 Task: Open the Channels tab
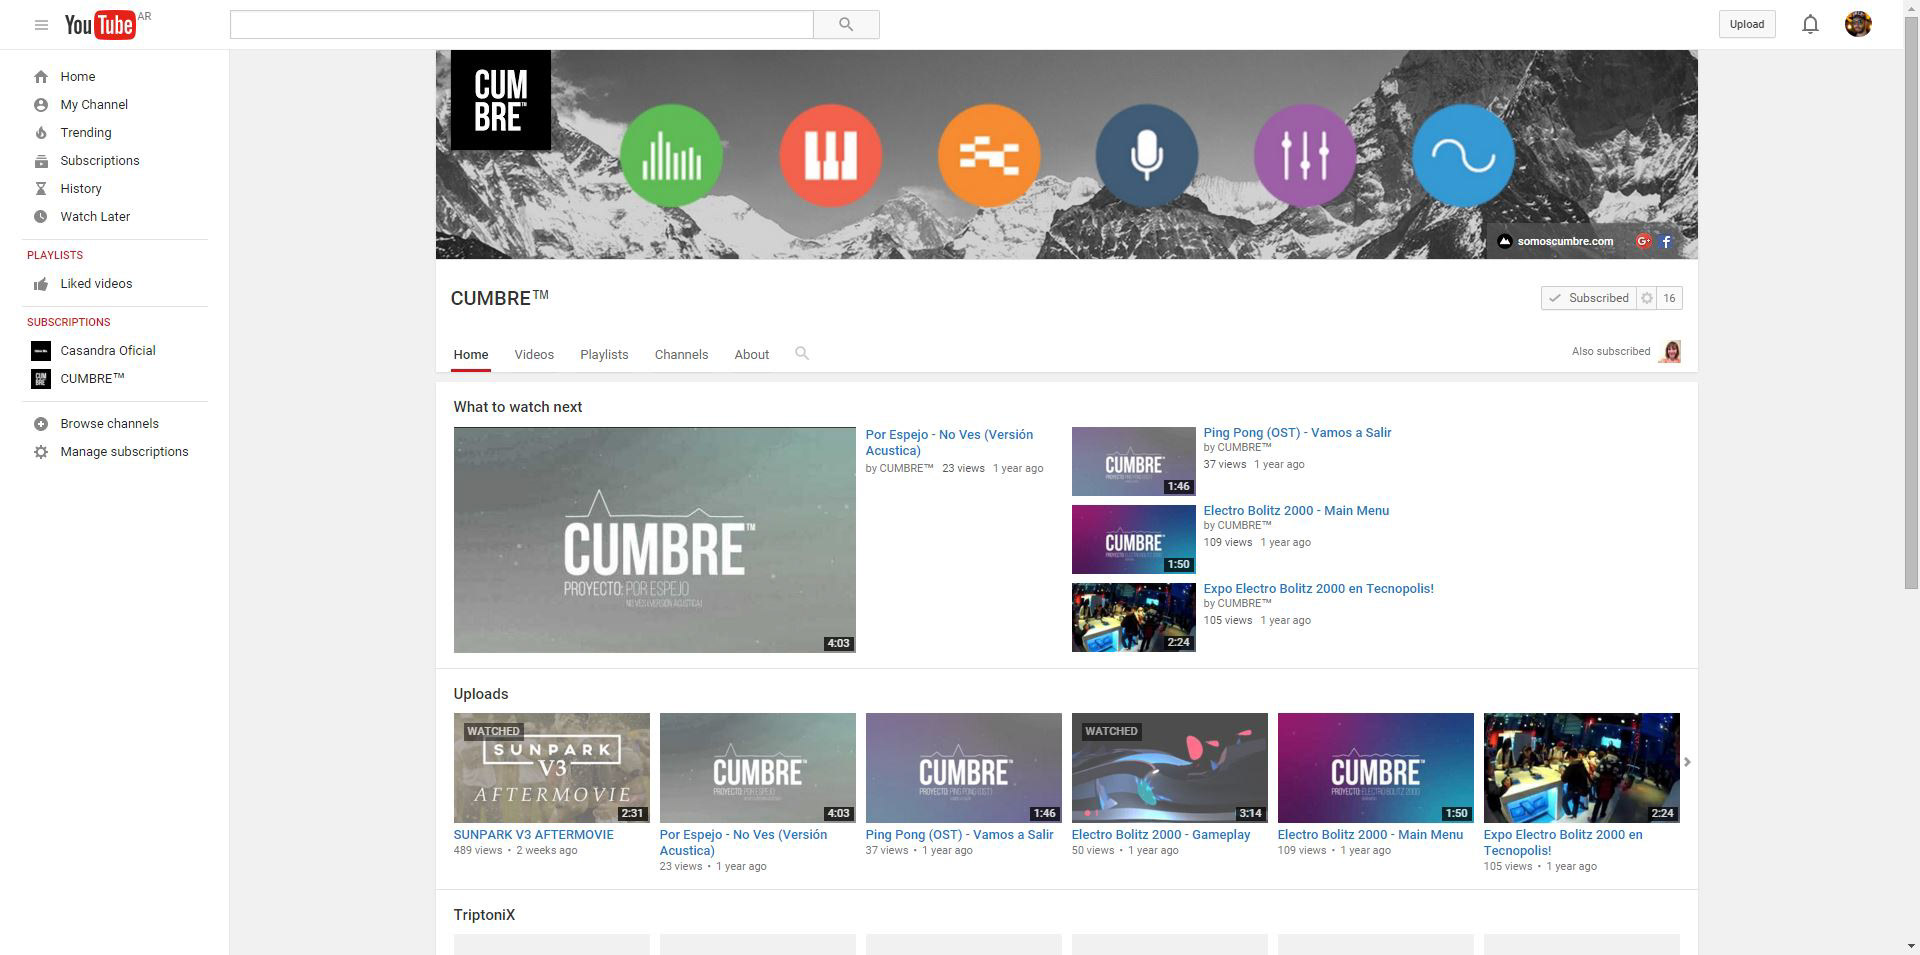click(x=681, y=355)
